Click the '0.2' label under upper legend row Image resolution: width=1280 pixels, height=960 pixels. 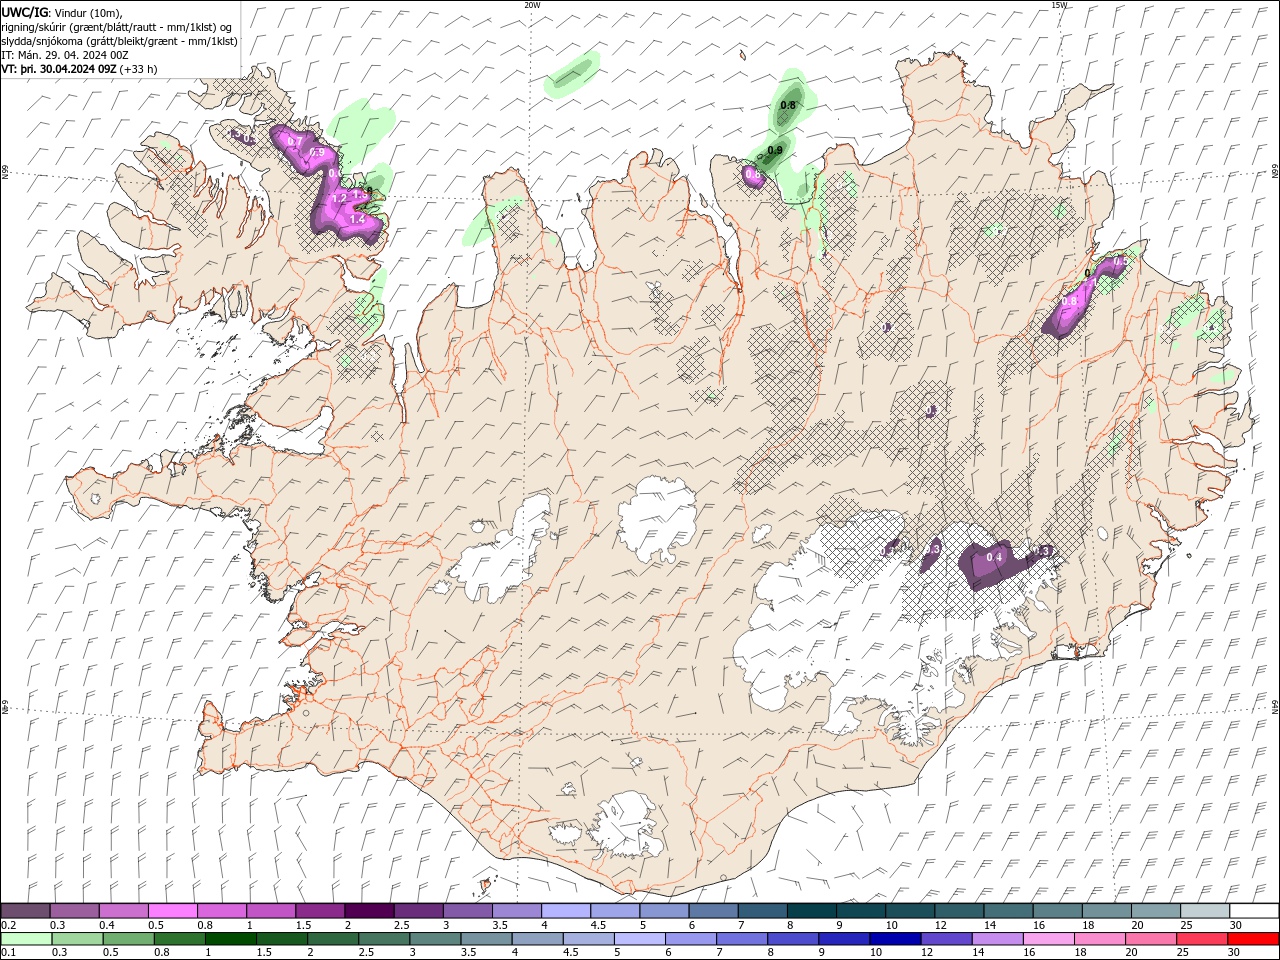[x=8, y=925]
